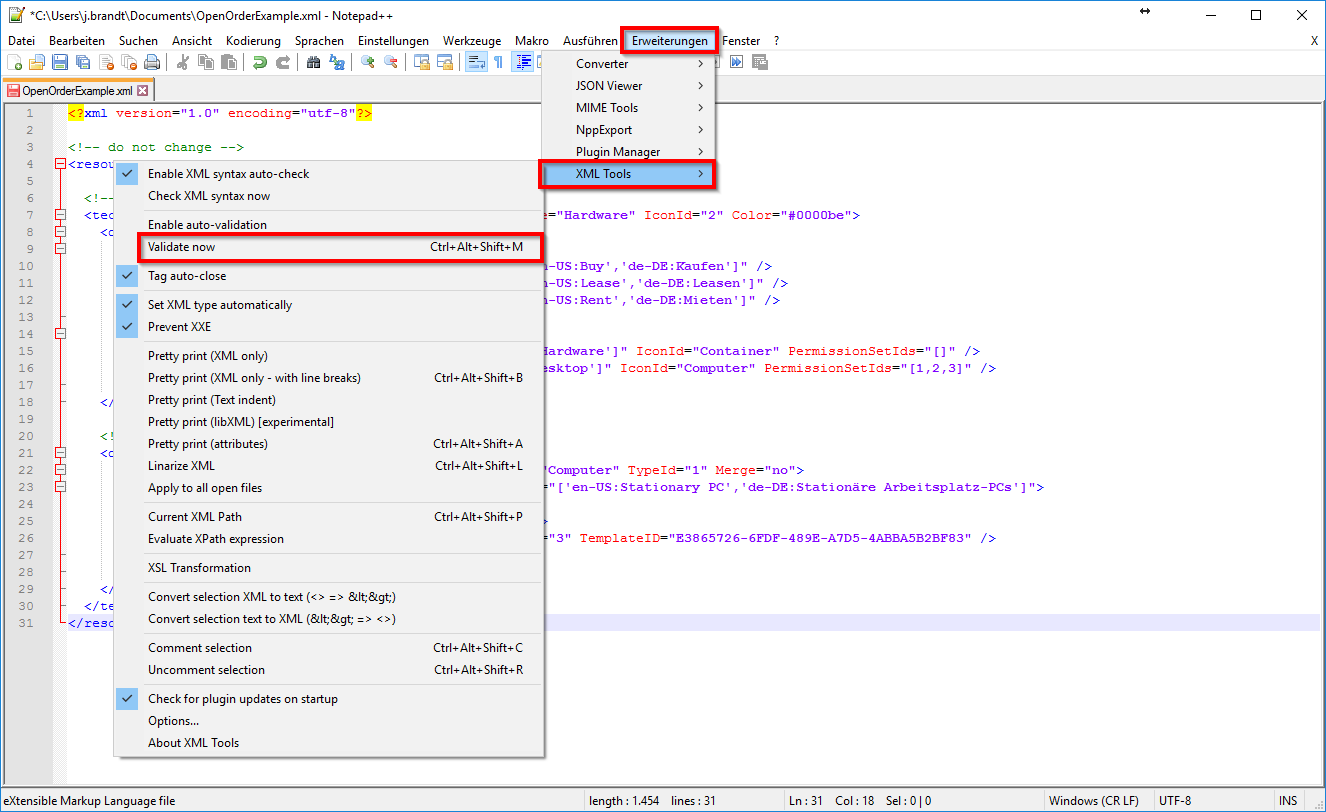Screen dimensions: 1326x812
Task: Expand the Plugin Manager submenu
Action: [608, 151]
